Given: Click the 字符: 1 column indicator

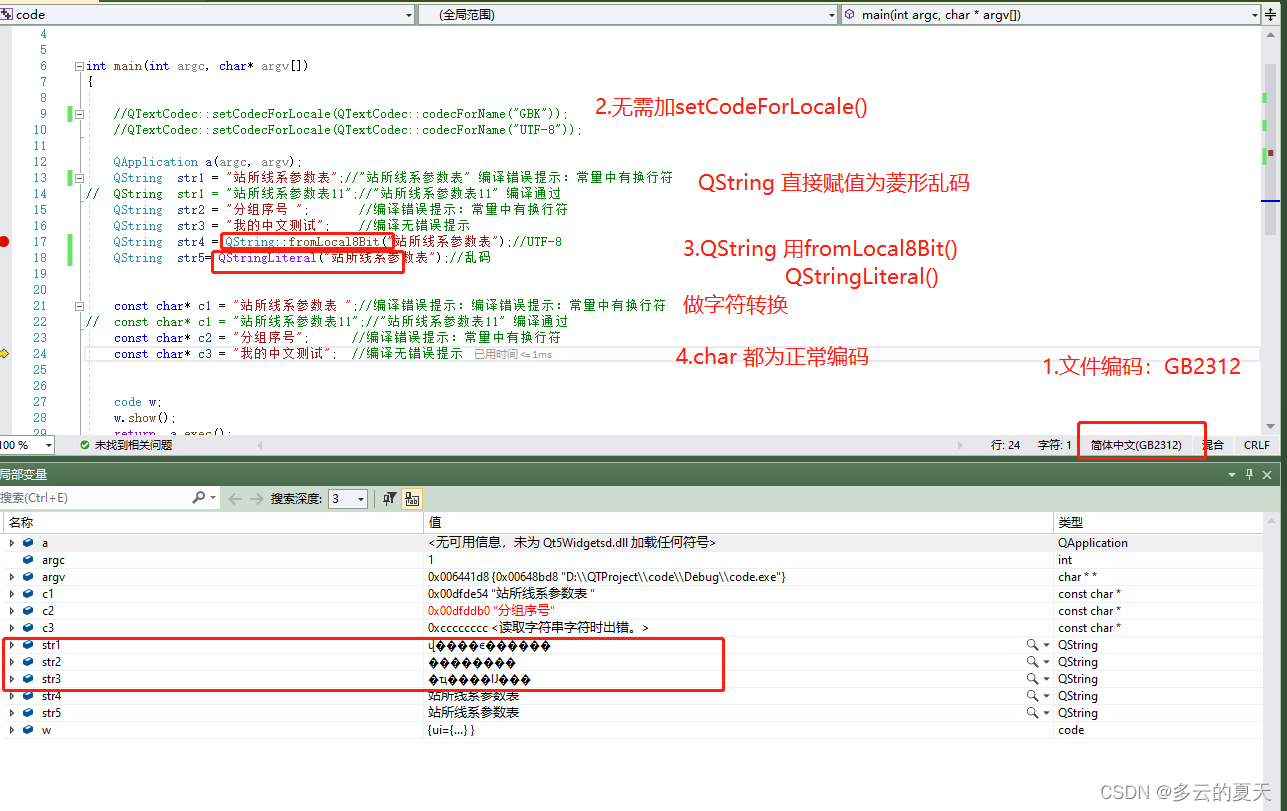Looking at the screenshot, I should (1054, 445).
